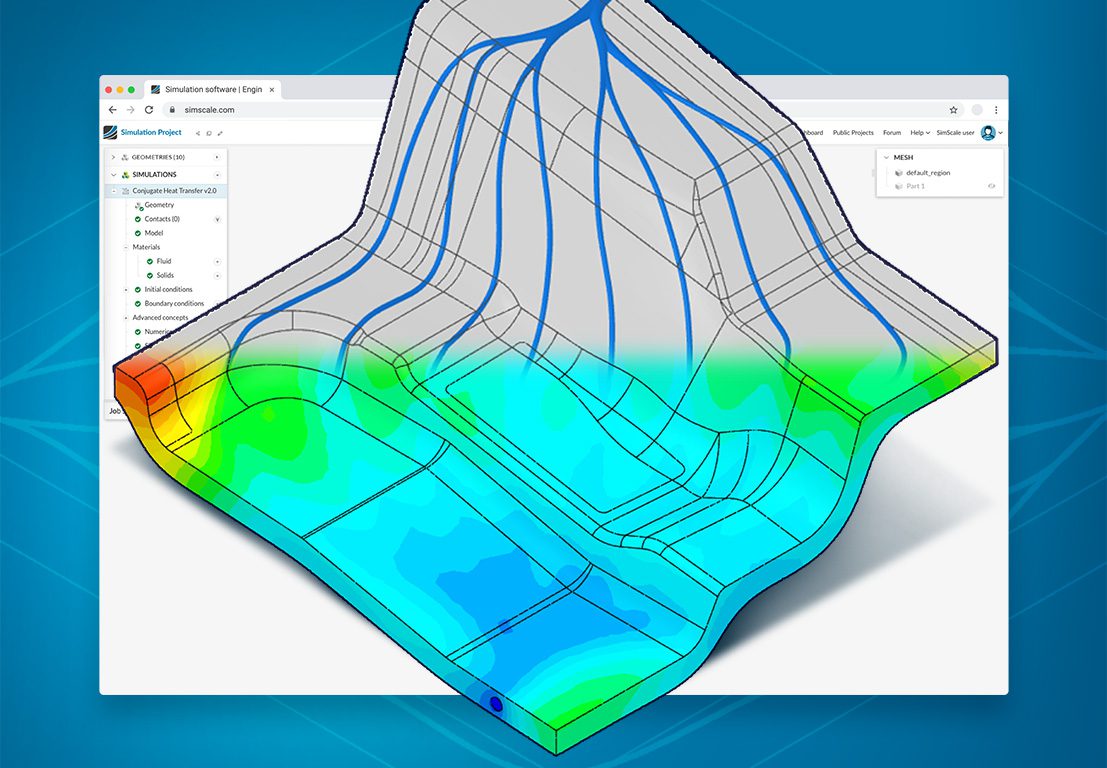Click the Geometry node icon

(138, 205)
